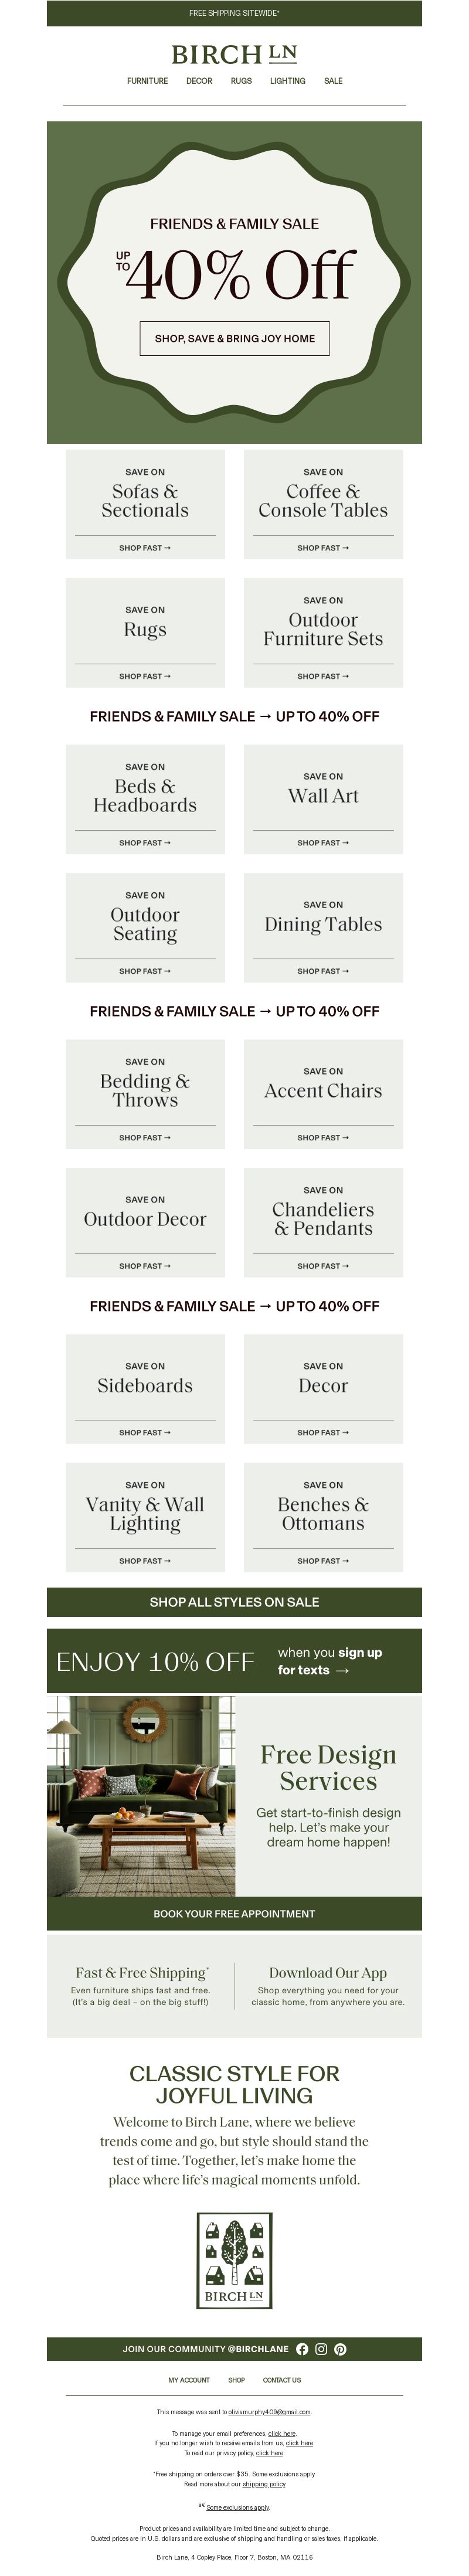Click the Birch Lane logo at top
469x2576 pixels.
coord(234,54)
